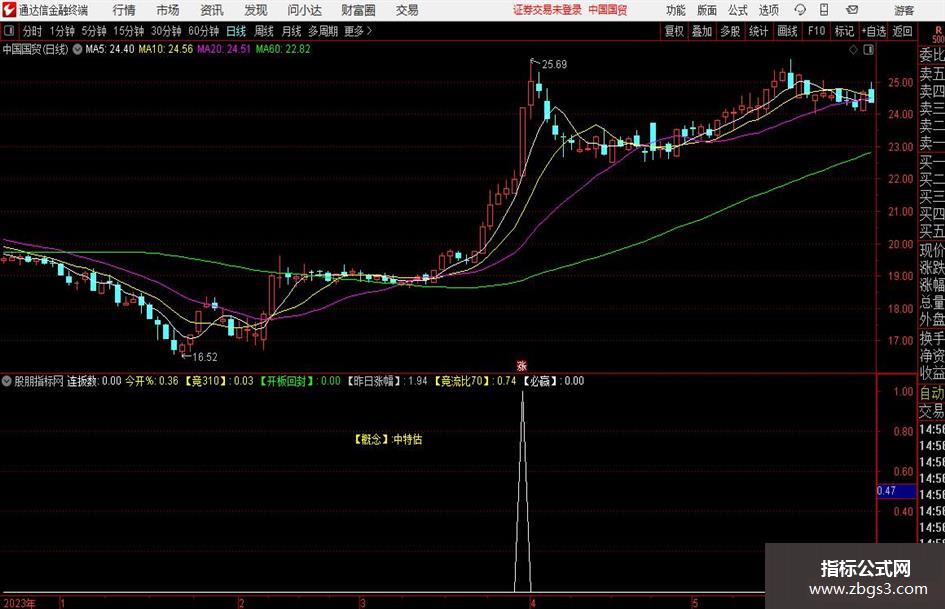Open the mobile phone icon
This screenshot has height=609, width=945.
coord(824,10)
